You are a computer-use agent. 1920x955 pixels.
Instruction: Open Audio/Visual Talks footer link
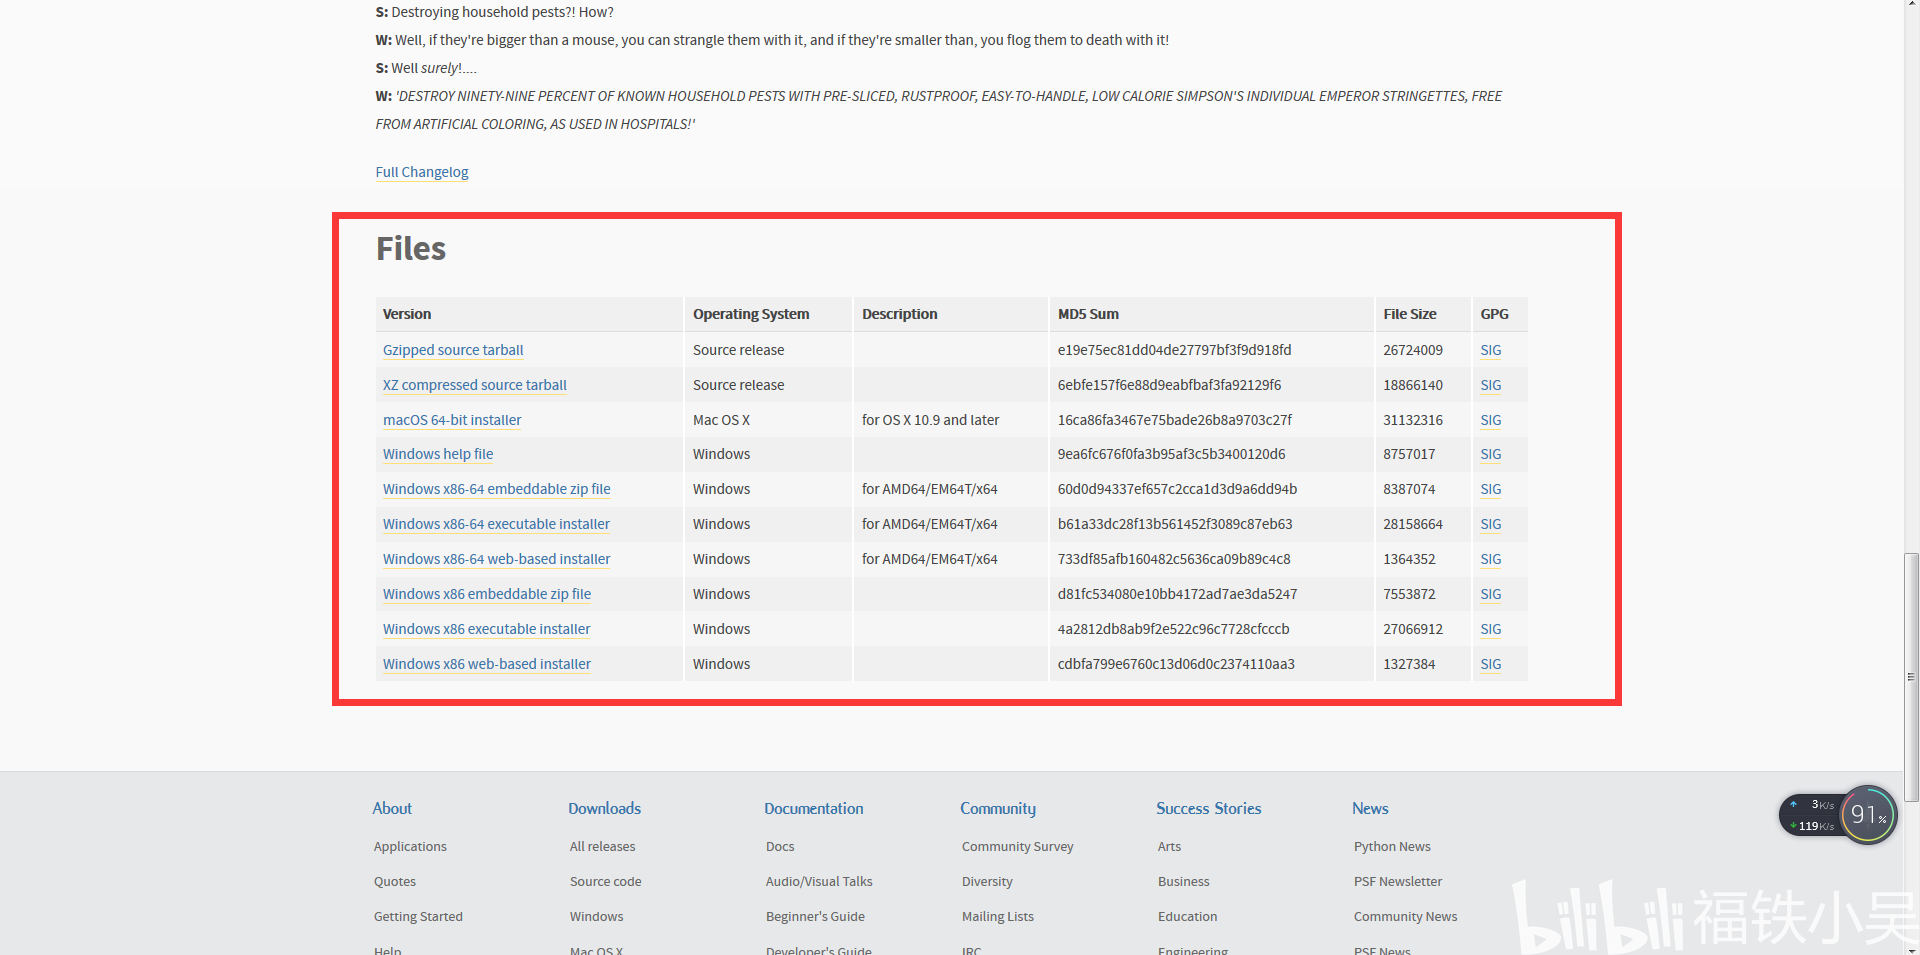pyautogui.click(x=819, y=881)
